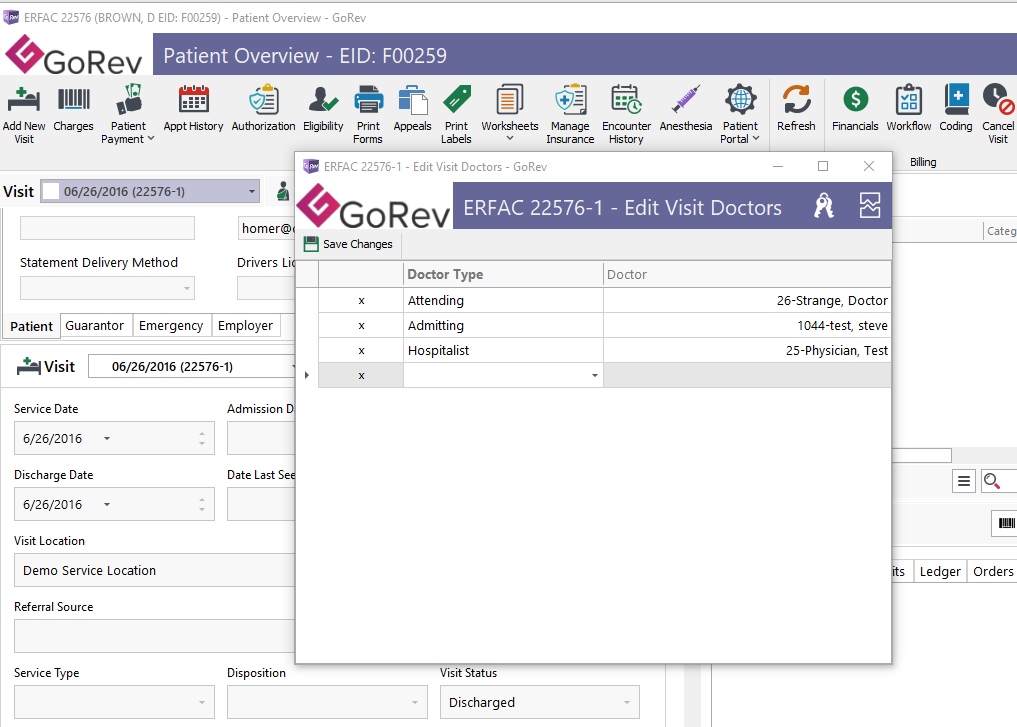Select the Hospitalist doctor type cell
The width and height of the screenshot is (1017, 727).
(503, 351)
